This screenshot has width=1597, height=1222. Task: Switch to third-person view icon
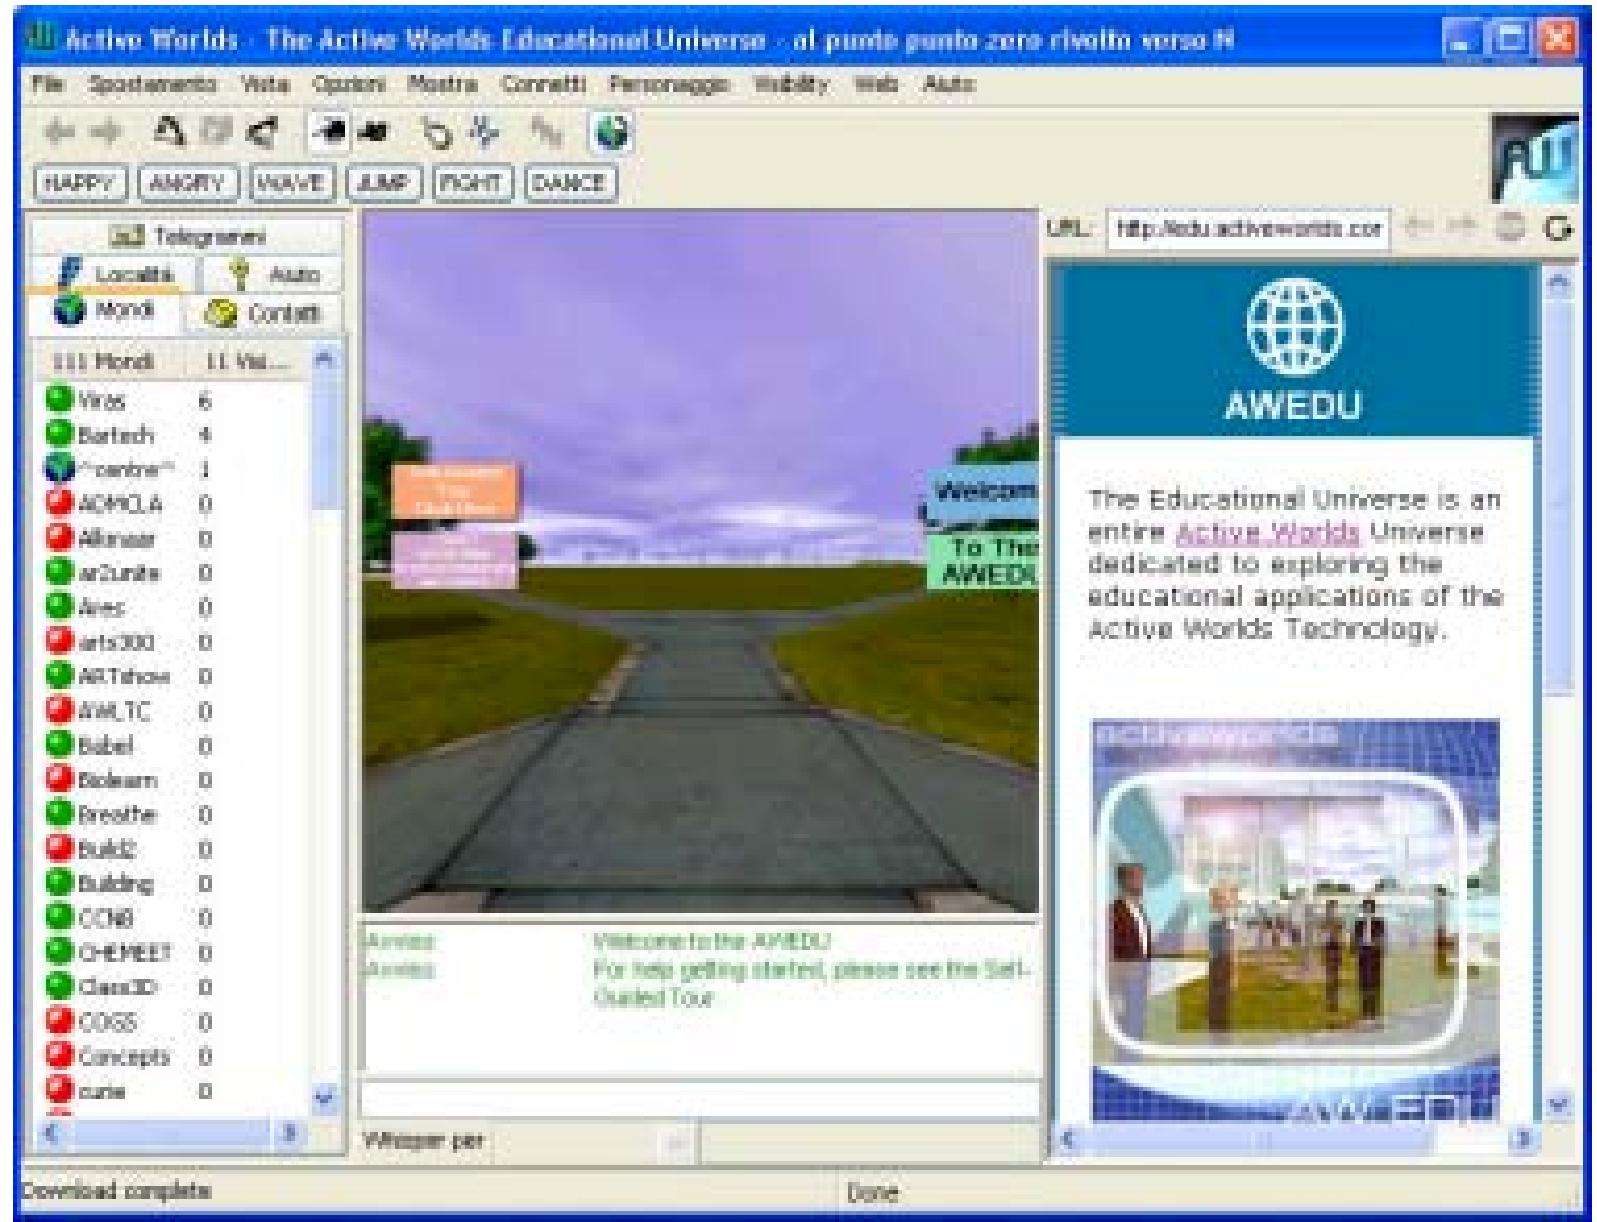(372, 133)
